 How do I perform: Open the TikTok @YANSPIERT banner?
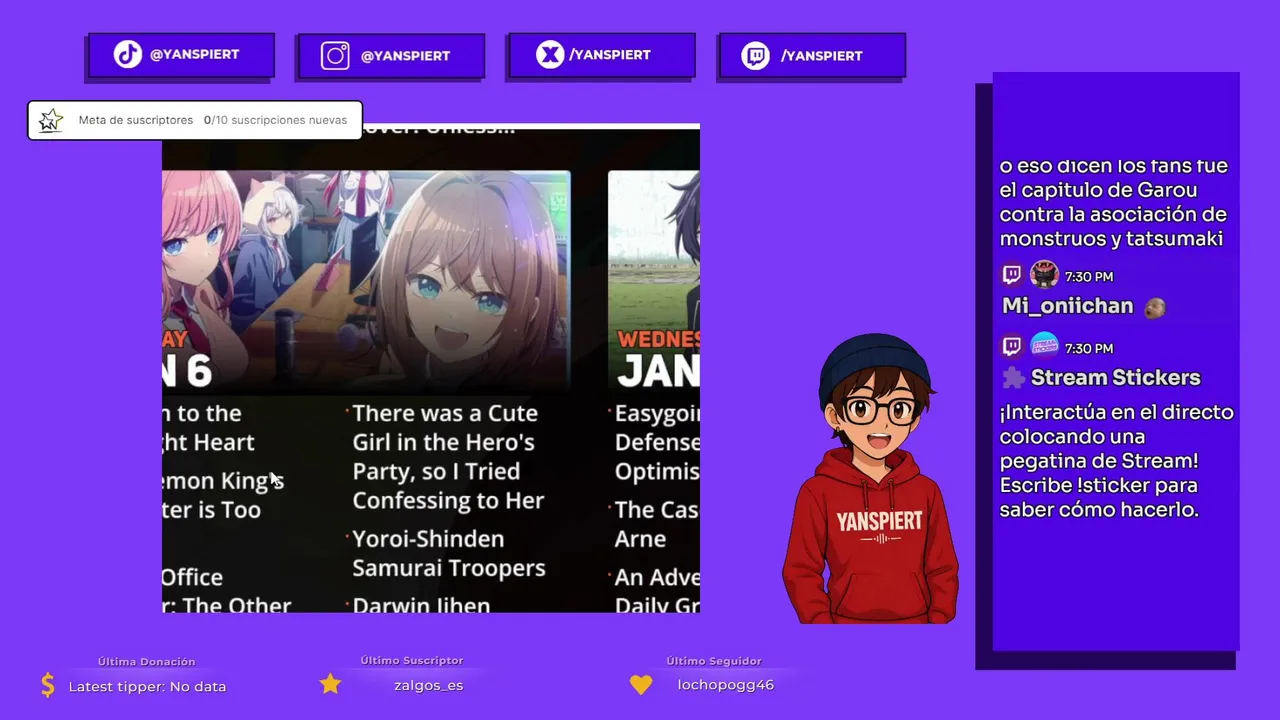[x=181, y=55]
